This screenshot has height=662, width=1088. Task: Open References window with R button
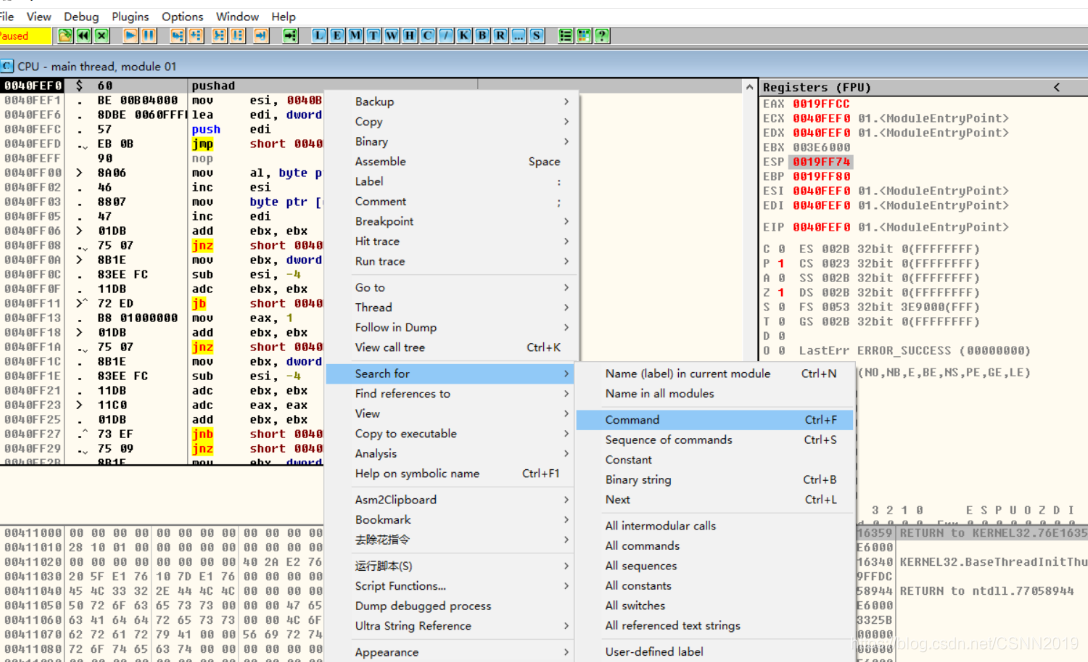pyautogui.click(x=500, y=35)
